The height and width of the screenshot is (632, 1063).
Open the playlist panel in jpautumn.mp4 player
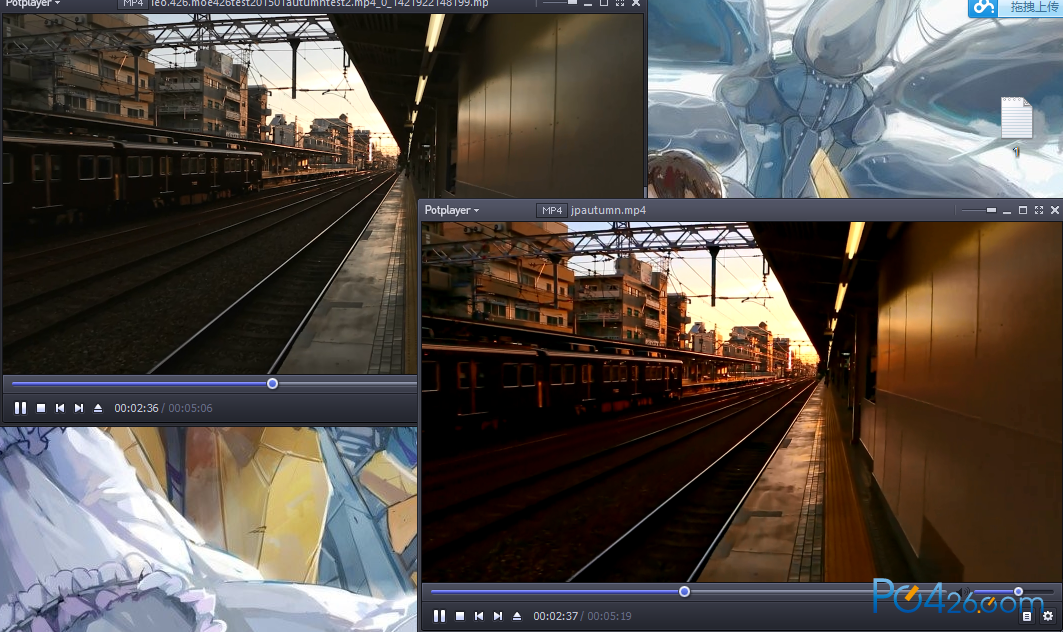click(1027, 616)
